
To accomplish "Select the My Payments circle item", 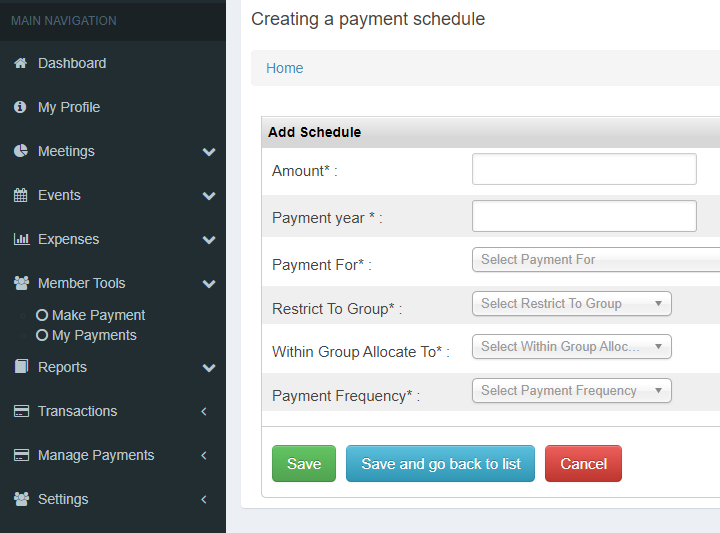I will pos(86,336).
